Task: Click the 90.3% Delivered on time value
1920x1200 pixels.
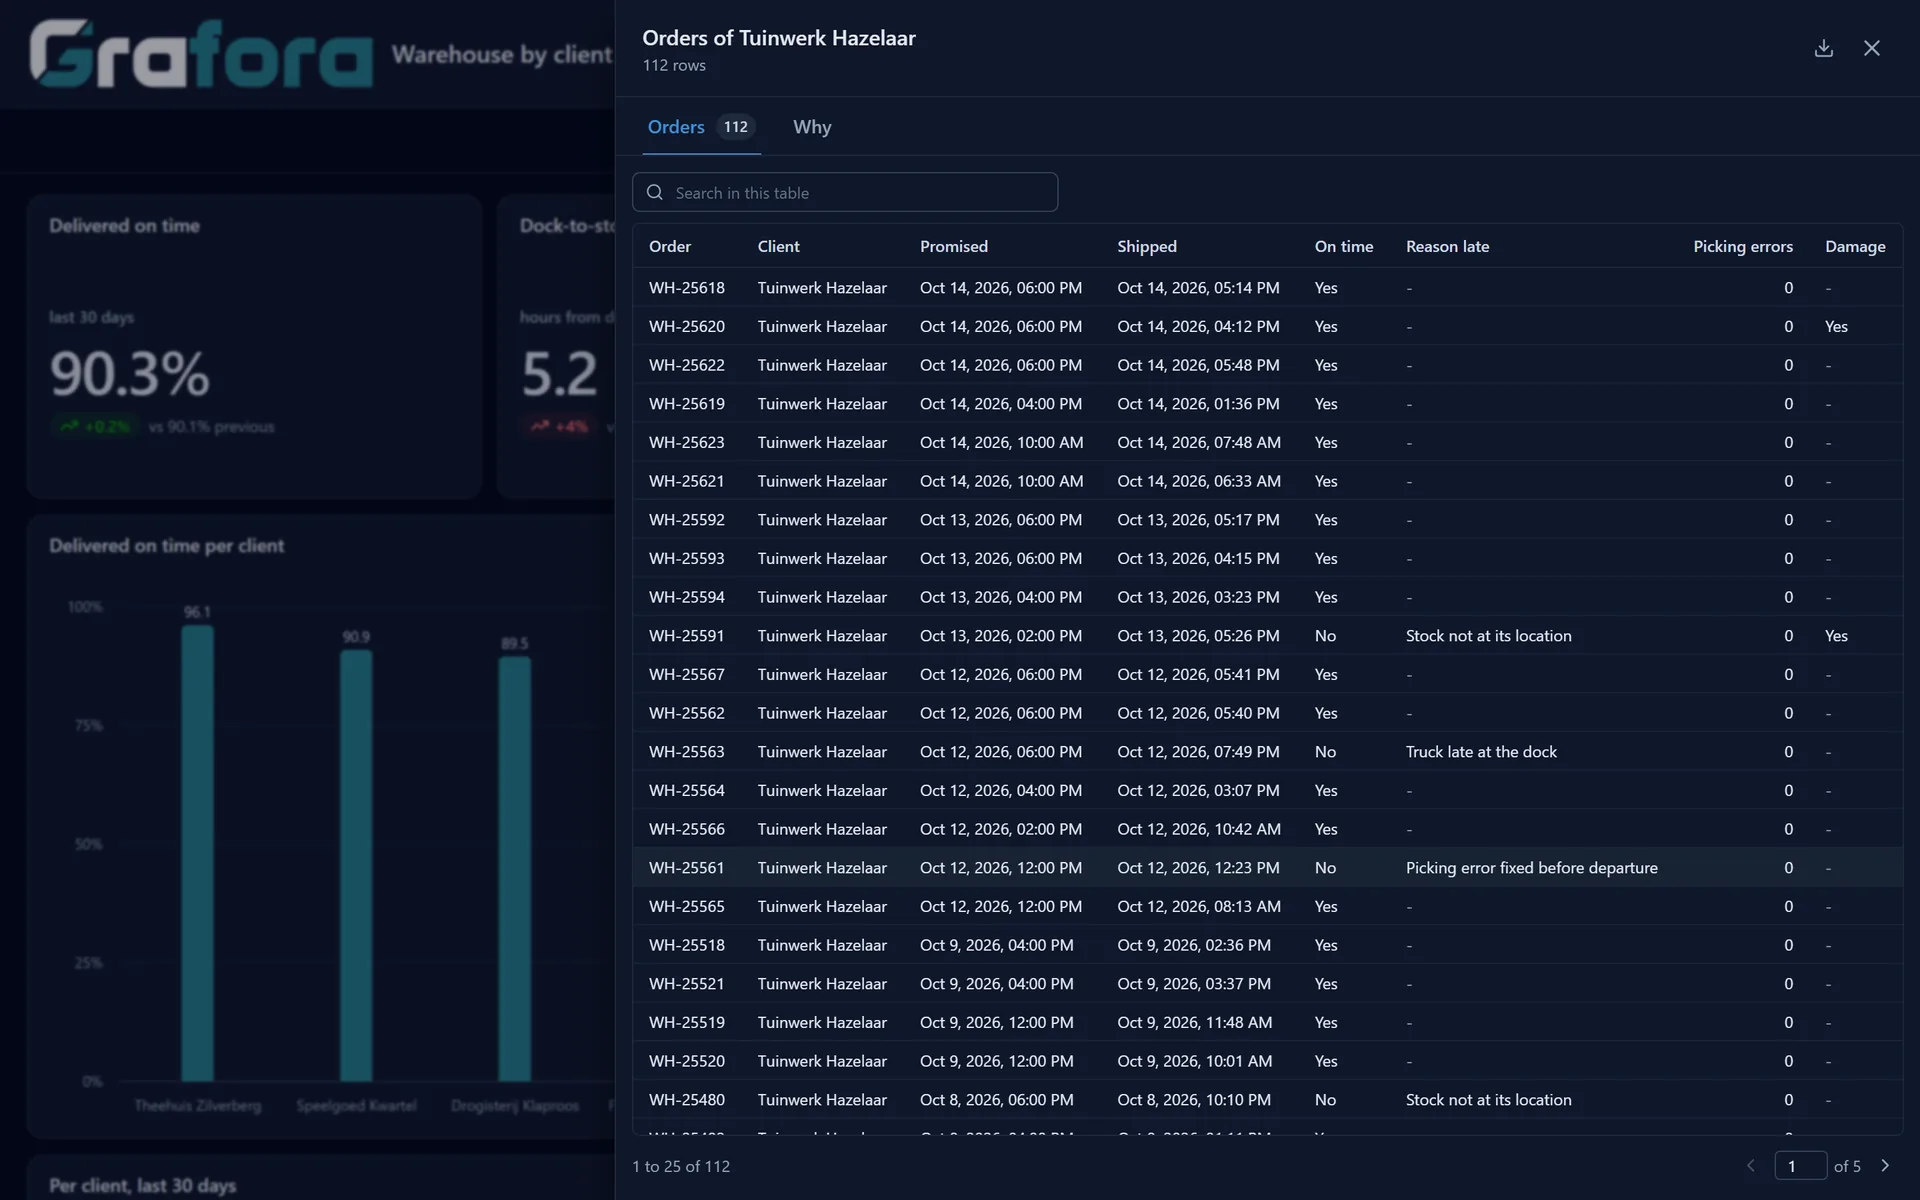Action: pos(130,374)
